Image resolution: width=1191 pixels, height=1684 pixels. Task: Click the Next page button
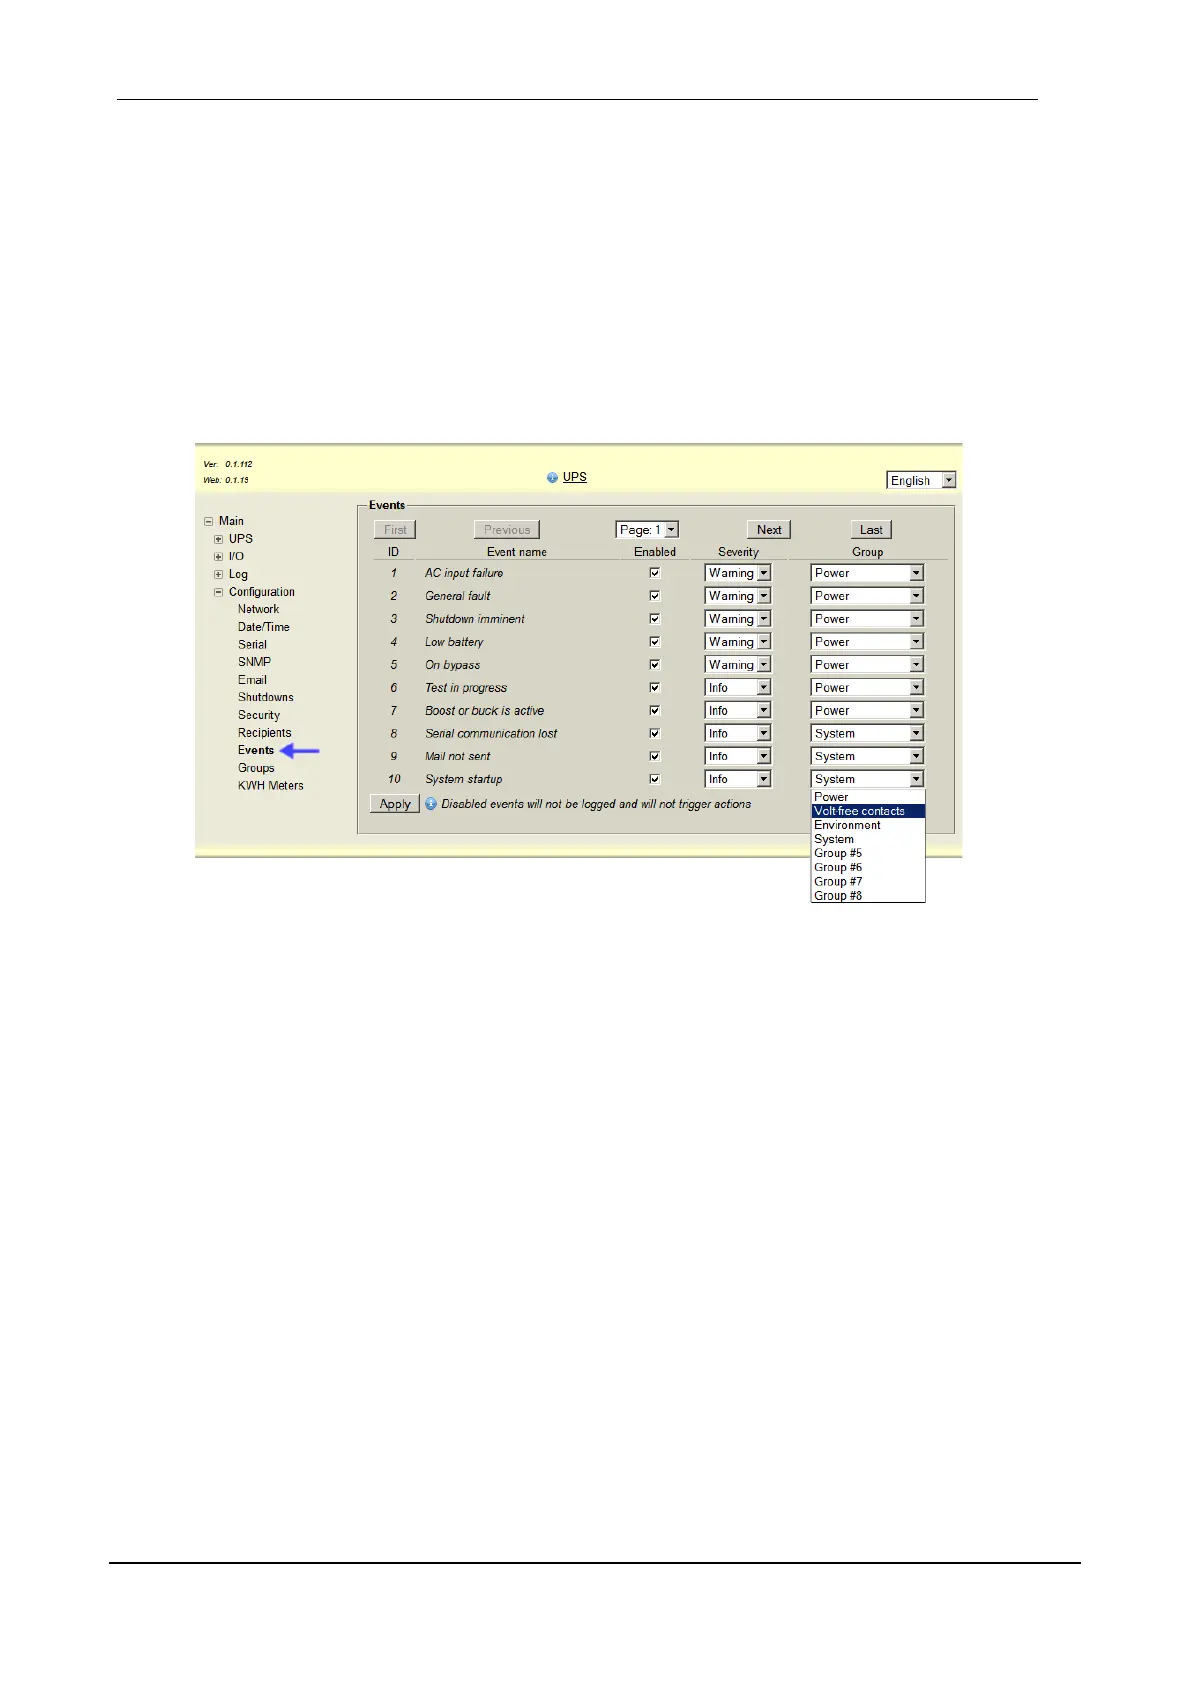(x=769, y=530)
